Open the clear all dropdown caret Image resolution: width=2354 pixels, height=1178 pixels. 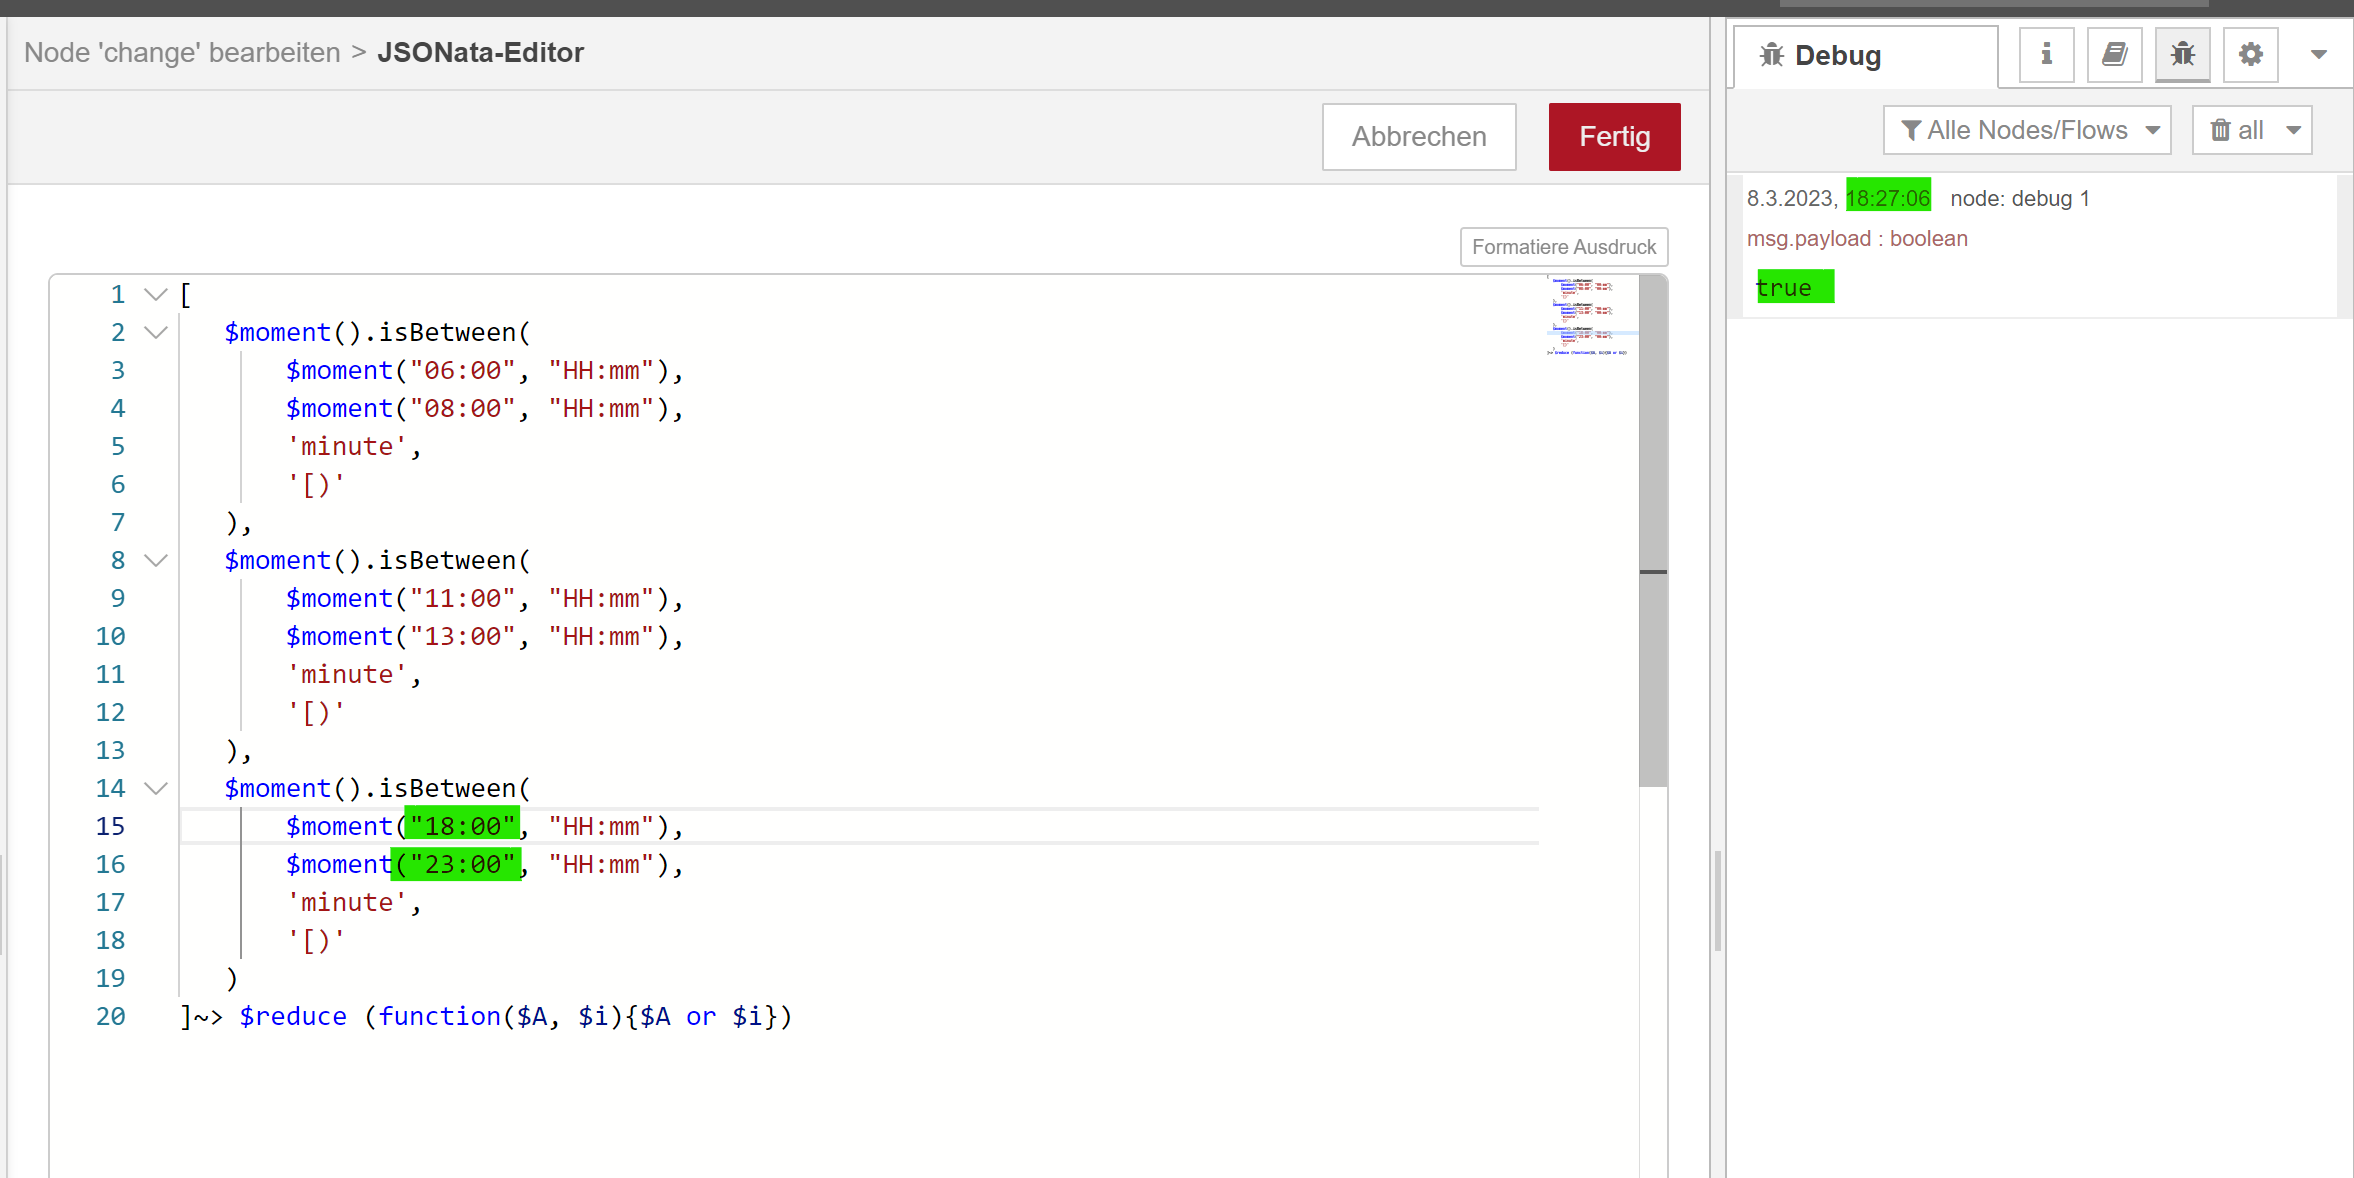pos(2294,130)
